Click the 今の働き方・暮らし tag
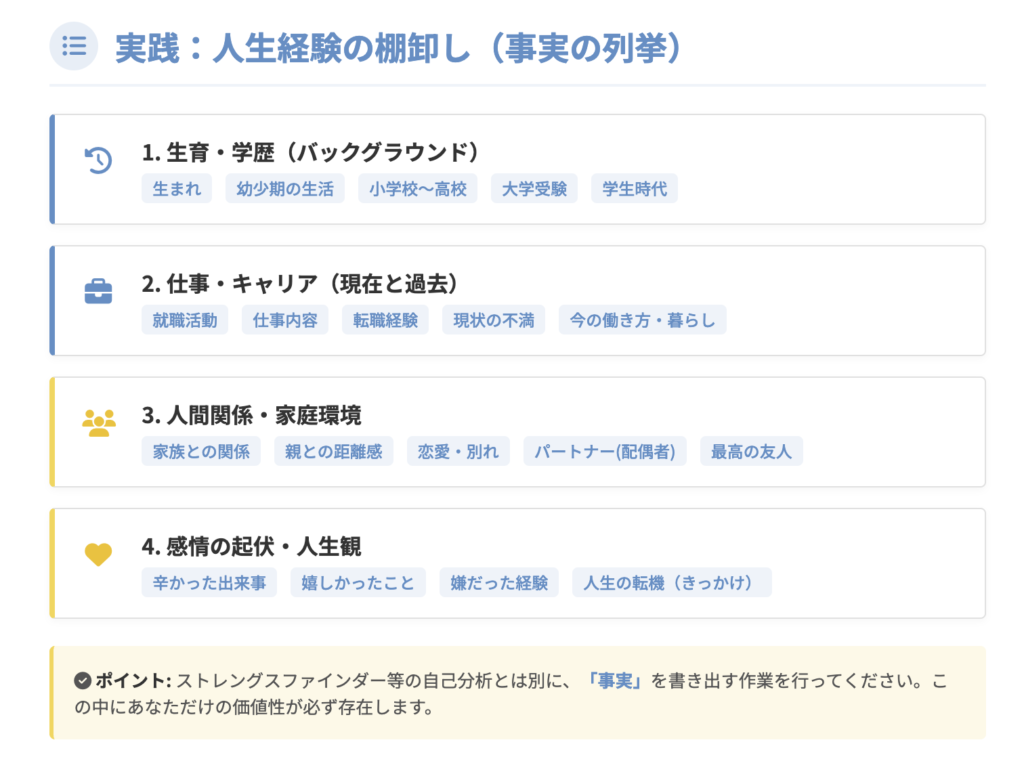The image size is (1024, 780). [642, 320]
